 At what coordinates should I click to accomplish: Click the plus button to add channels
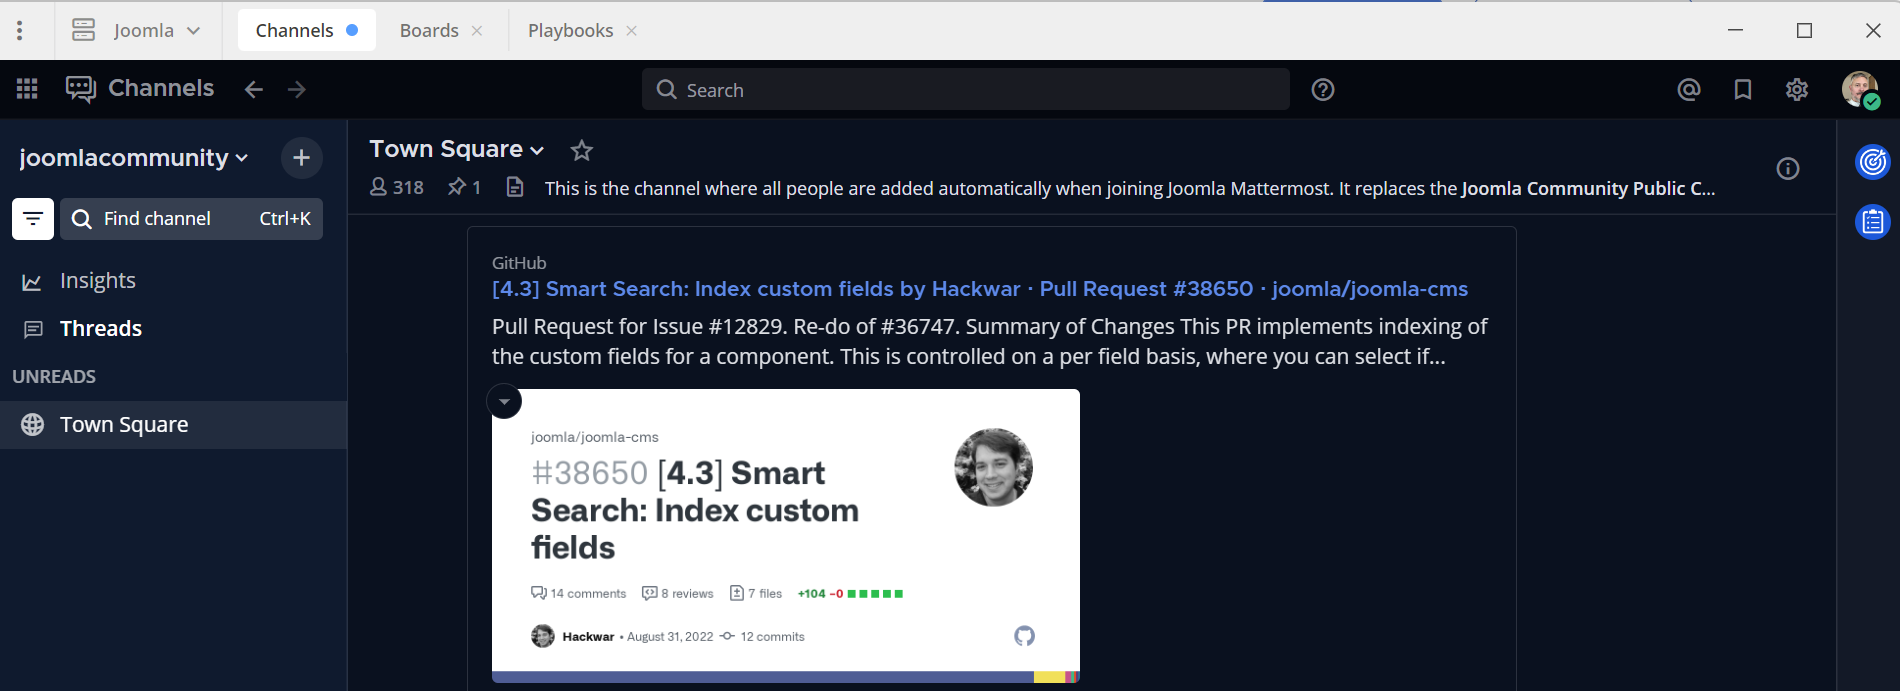tap(301, 158)
